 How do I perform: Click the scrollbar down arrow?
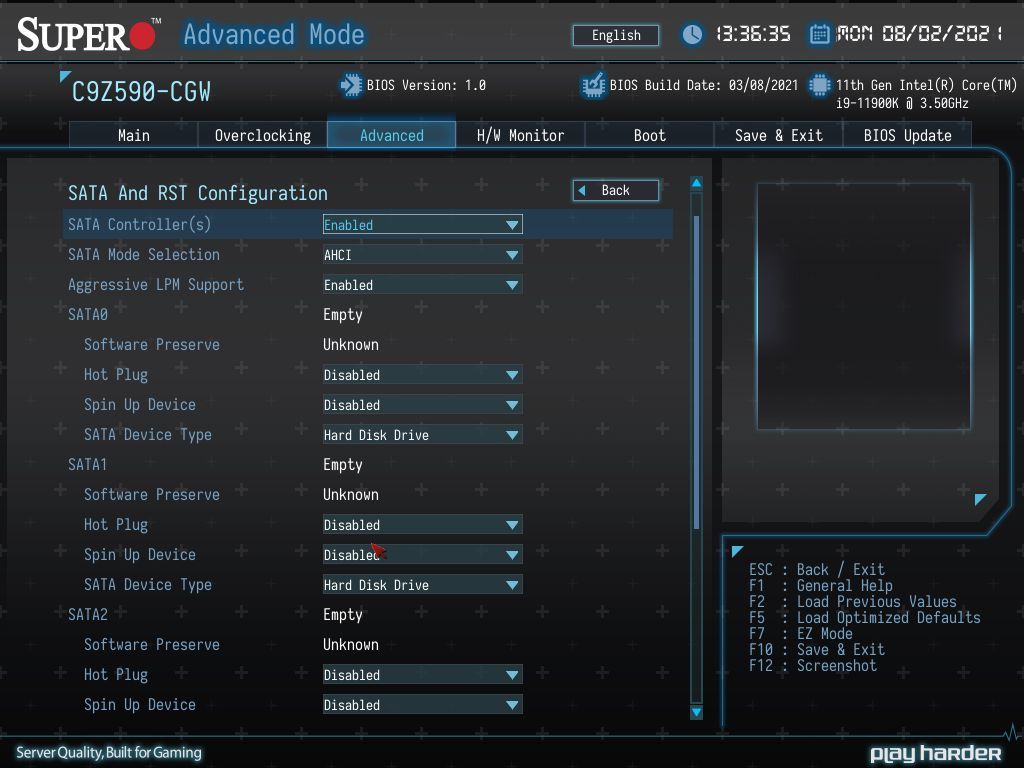pyautogui.click(x=696, y=712)
